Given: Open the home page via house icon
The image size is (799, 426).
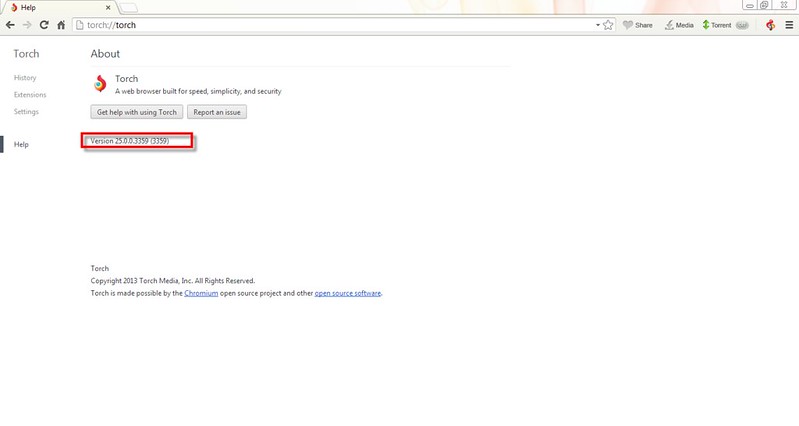Looking at the screenshot, I should [61, 25].
